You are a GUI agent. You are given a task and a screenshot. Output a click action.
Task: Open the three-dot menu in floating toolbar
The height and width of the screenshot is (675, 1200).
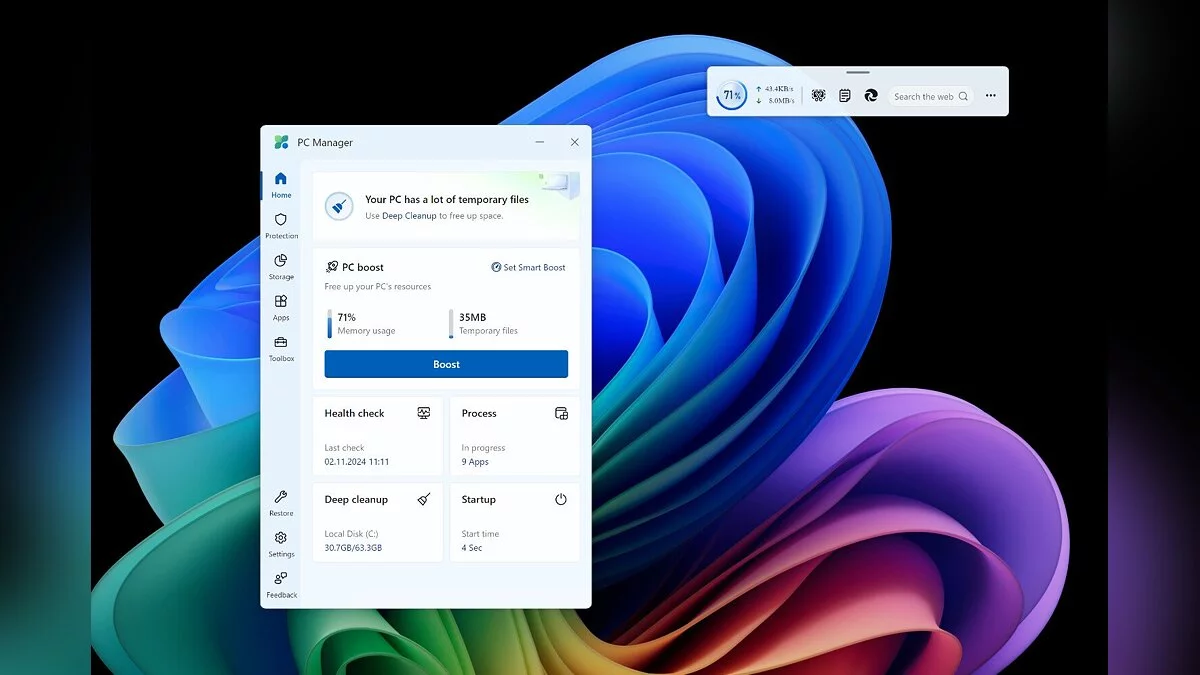pyautogui.click(x=990, y=96)
